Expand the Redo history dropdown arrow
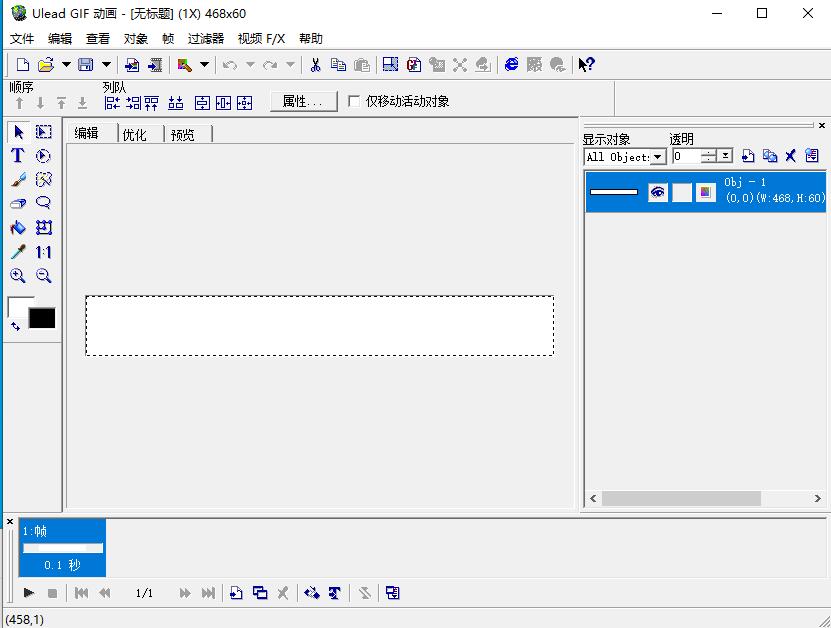831x628 pixels. tap(290, 65)
